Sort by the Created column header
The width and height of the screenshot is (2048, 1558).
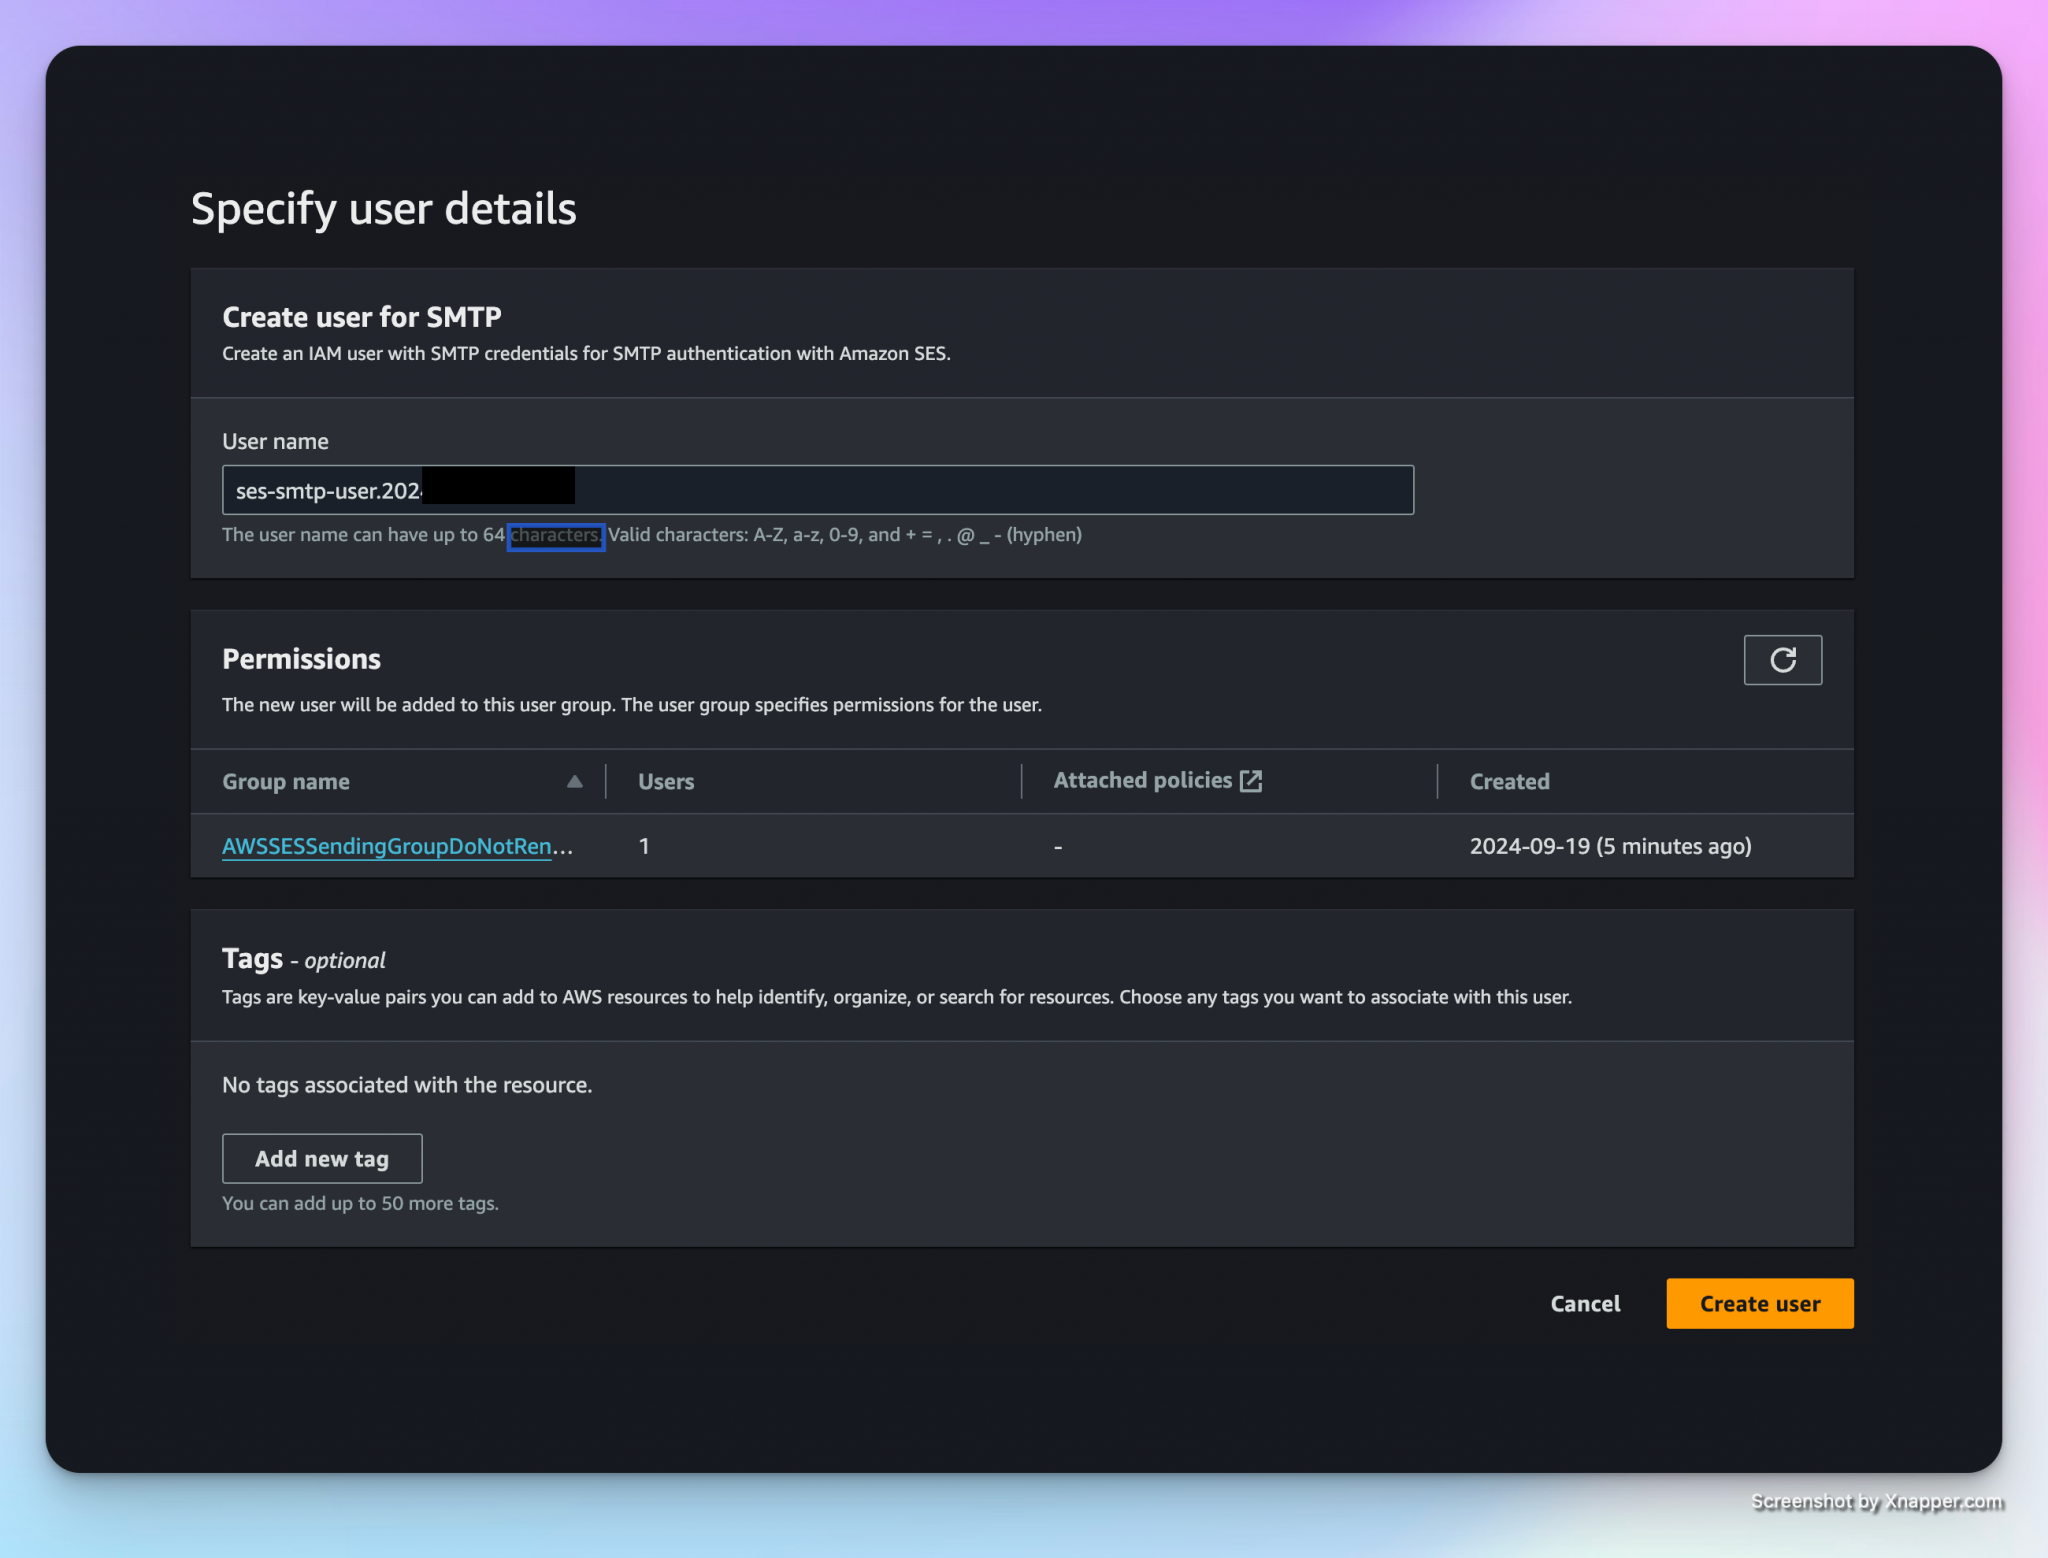point(1509,782)
